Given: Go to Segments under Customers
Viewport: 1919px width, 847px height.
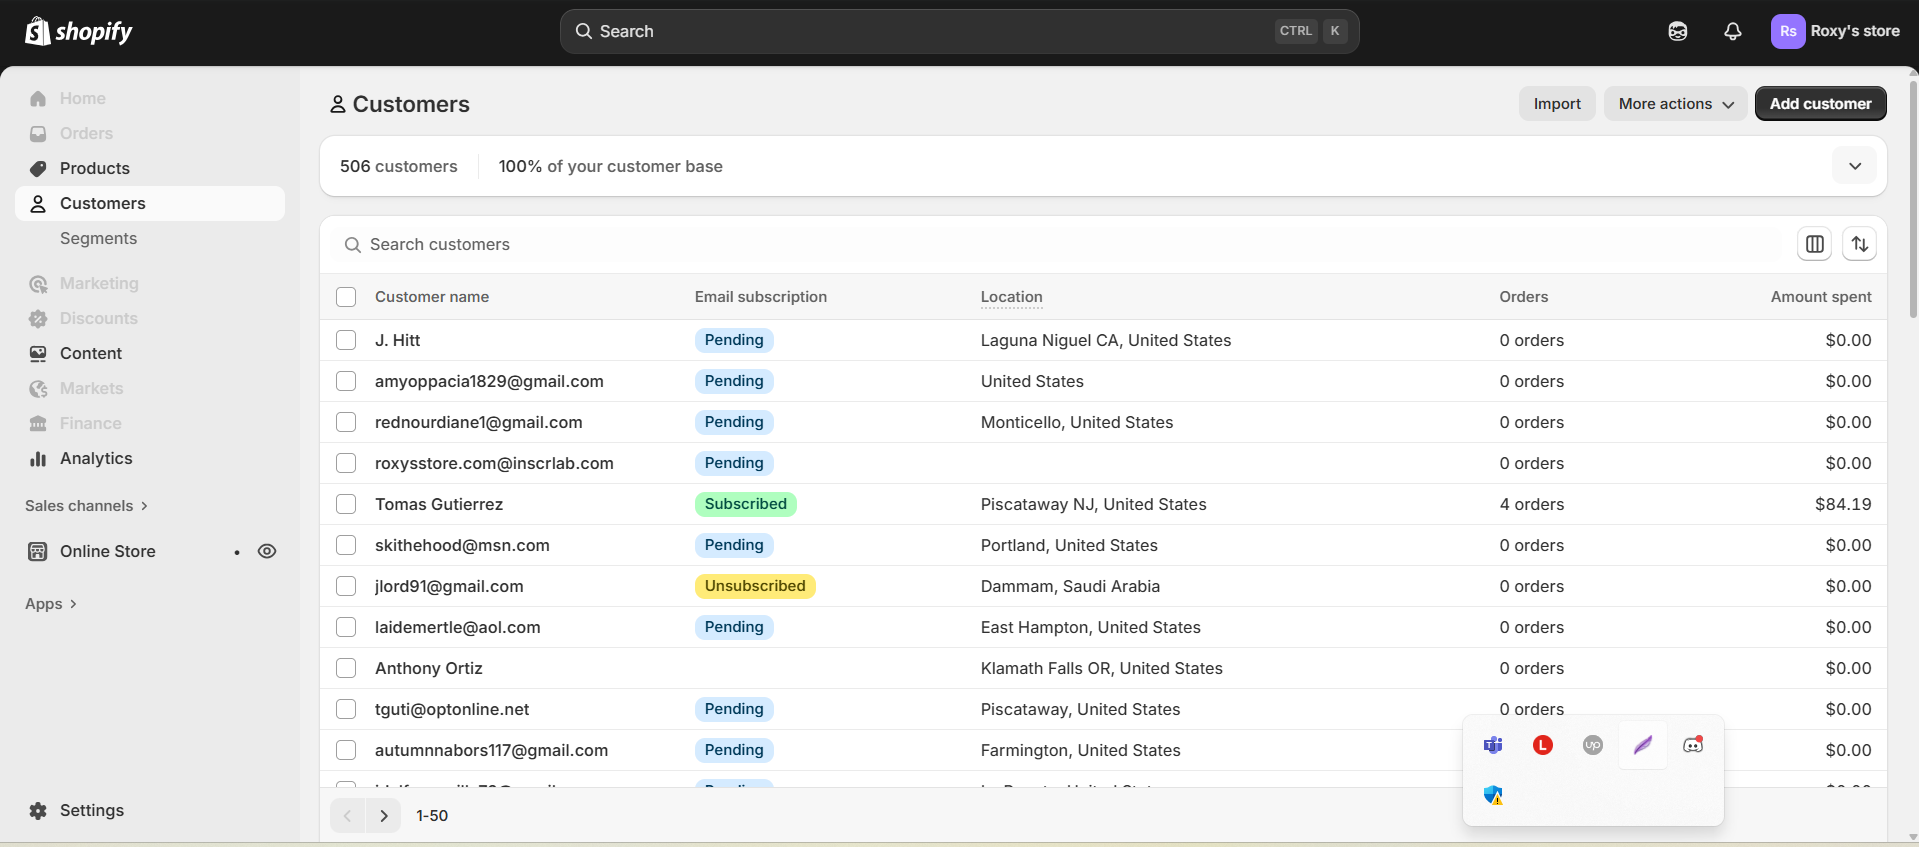Looking at the screenshot, I should pos(98,238).
